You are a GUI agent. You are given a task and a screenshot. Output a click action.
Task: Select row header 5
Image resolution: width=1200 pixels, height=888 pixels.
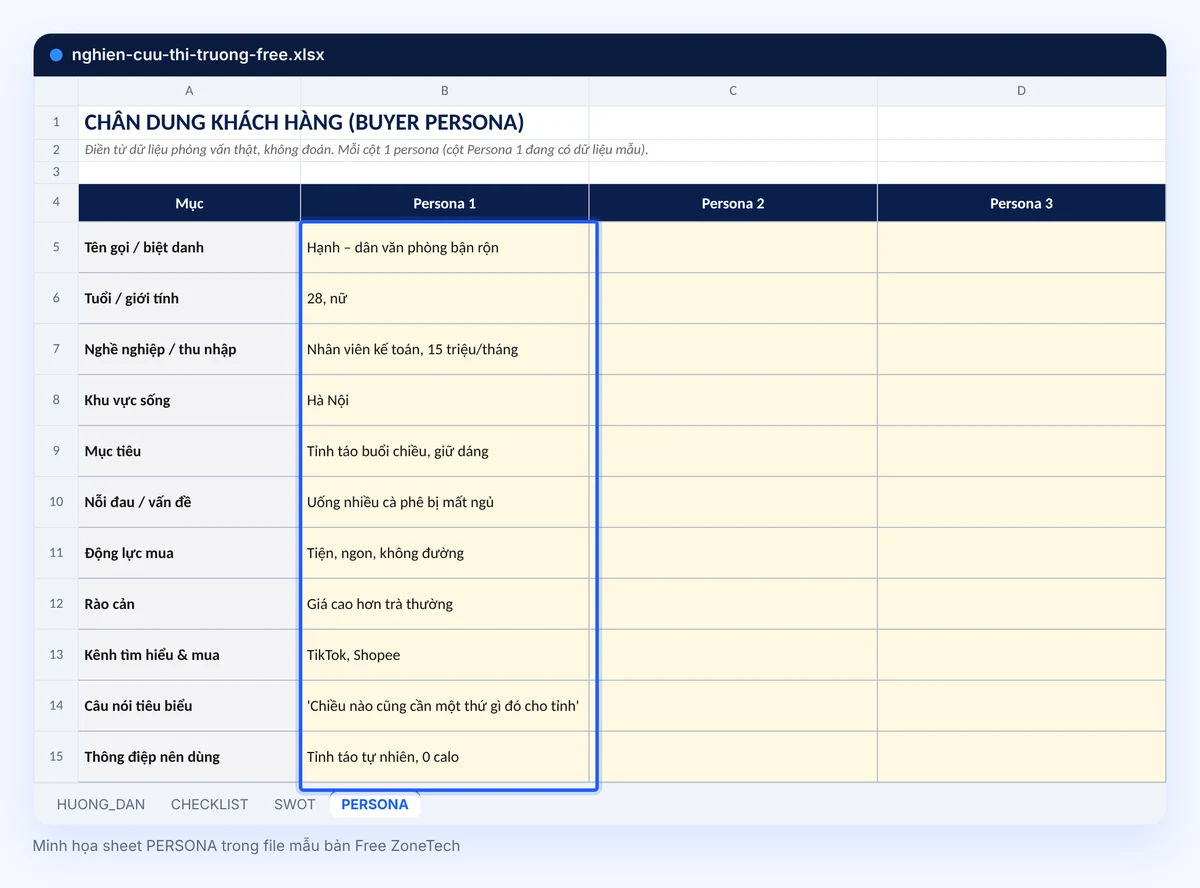(56, 247)
